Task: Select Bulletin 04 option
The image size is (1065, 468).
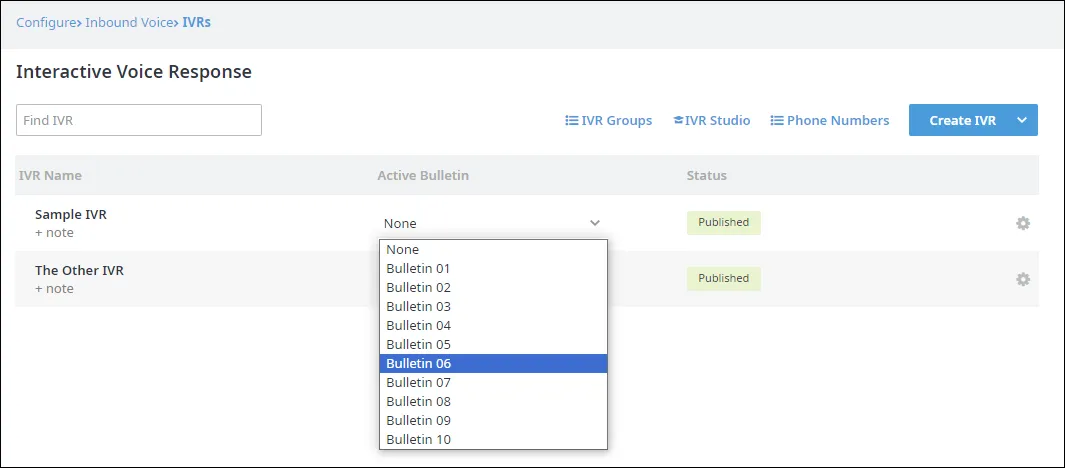Action: 493,325
